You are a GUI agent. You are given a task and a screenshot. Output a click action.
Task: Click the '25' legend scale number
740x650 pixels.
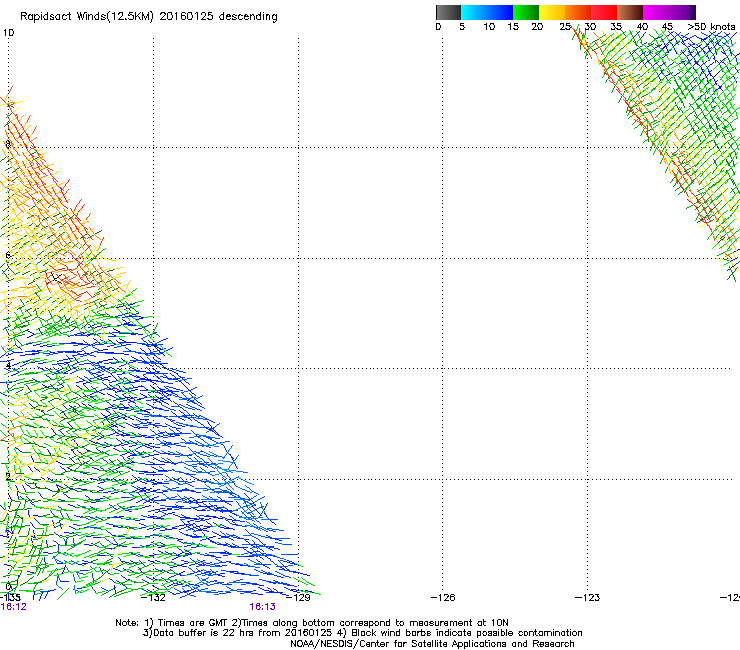click(565, 27)
